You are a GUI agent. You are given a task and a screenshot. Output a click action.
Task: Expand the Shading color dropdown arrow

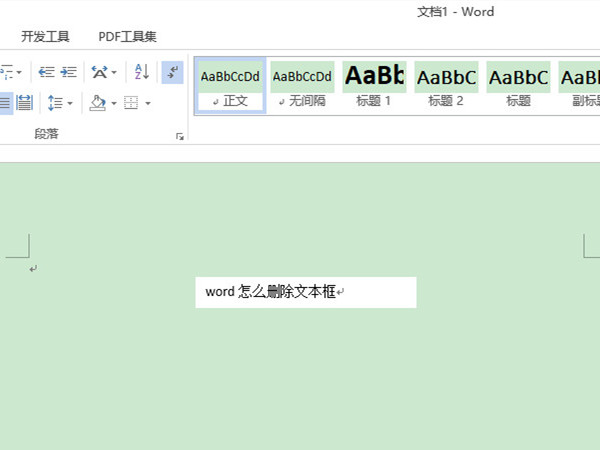[x=113, y=102]
